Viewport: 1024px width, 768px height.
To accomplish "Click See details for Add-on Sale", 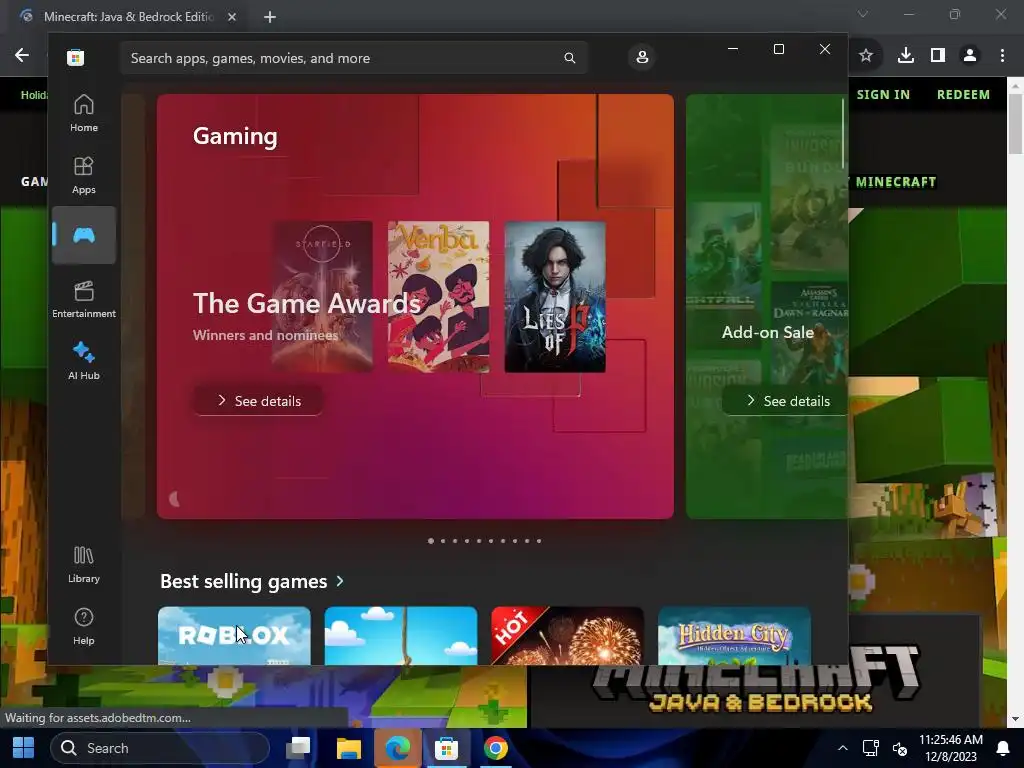I will click(x=786, y=401).
